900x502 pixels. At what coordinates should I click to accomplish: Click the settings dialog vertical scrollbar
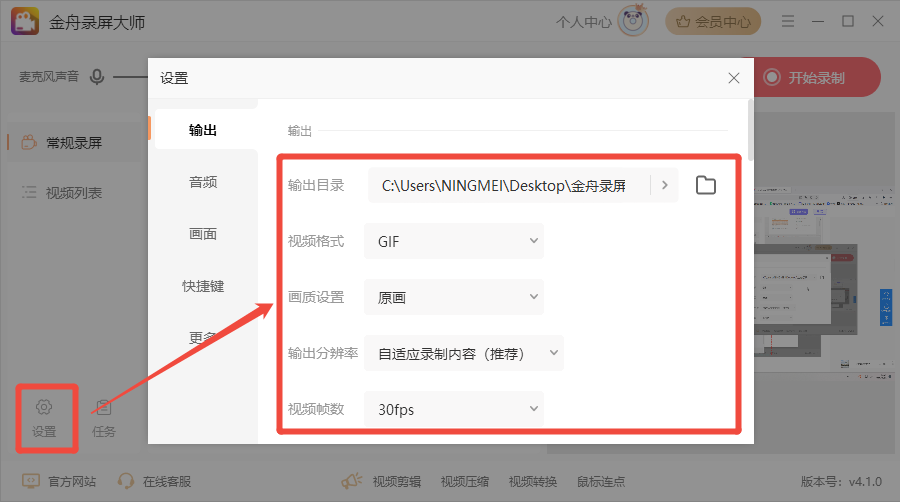click(751, 131)
